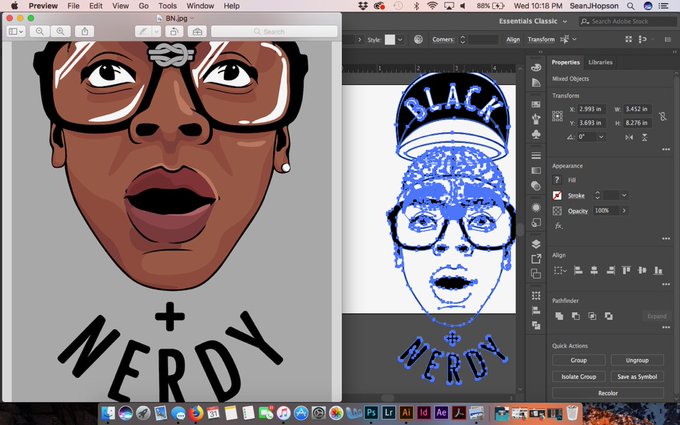Open Stroke panel lines icon
Viewport: 680px width, 425px height.
click(536, 155)
